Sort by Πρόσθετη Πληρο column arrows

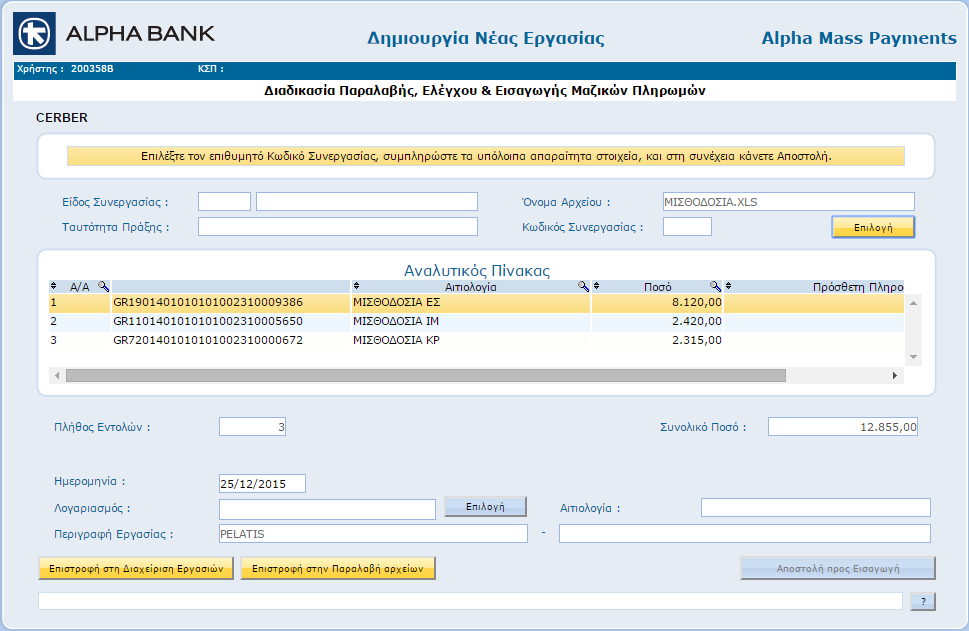729,286
